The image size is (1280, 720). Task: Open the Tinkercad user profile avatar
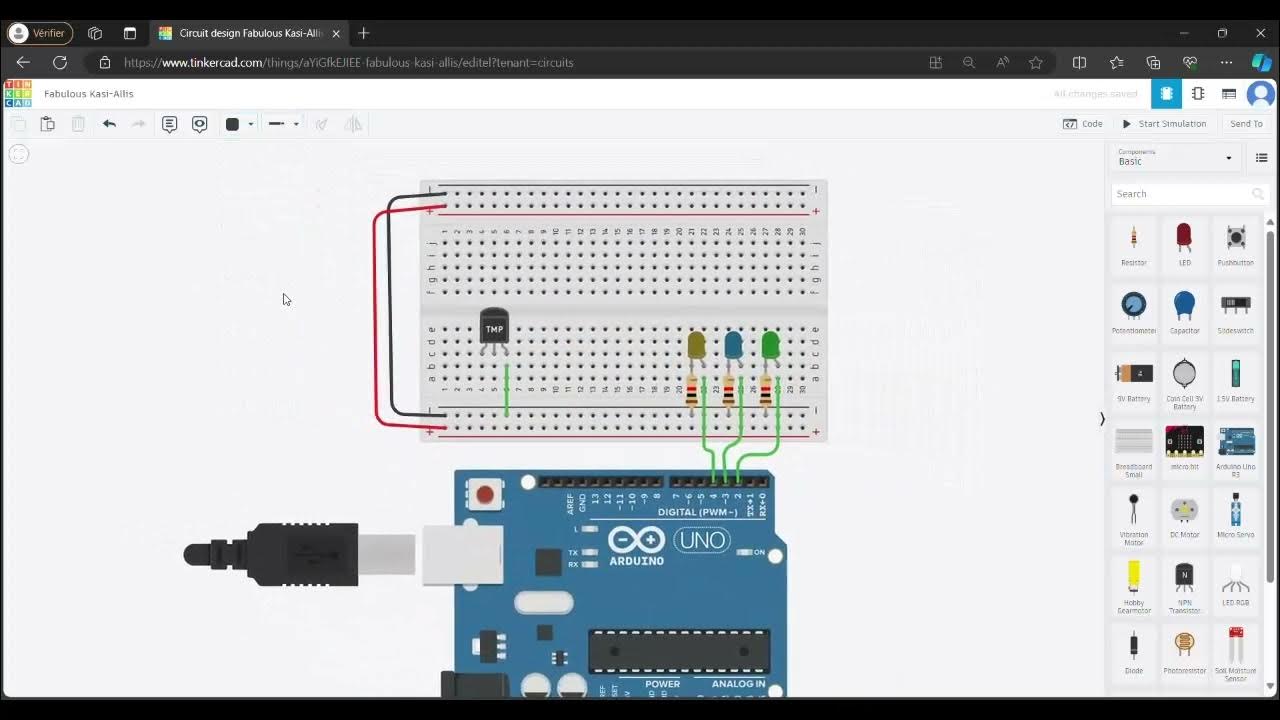pyautogui.click(x=1261, y=94)
